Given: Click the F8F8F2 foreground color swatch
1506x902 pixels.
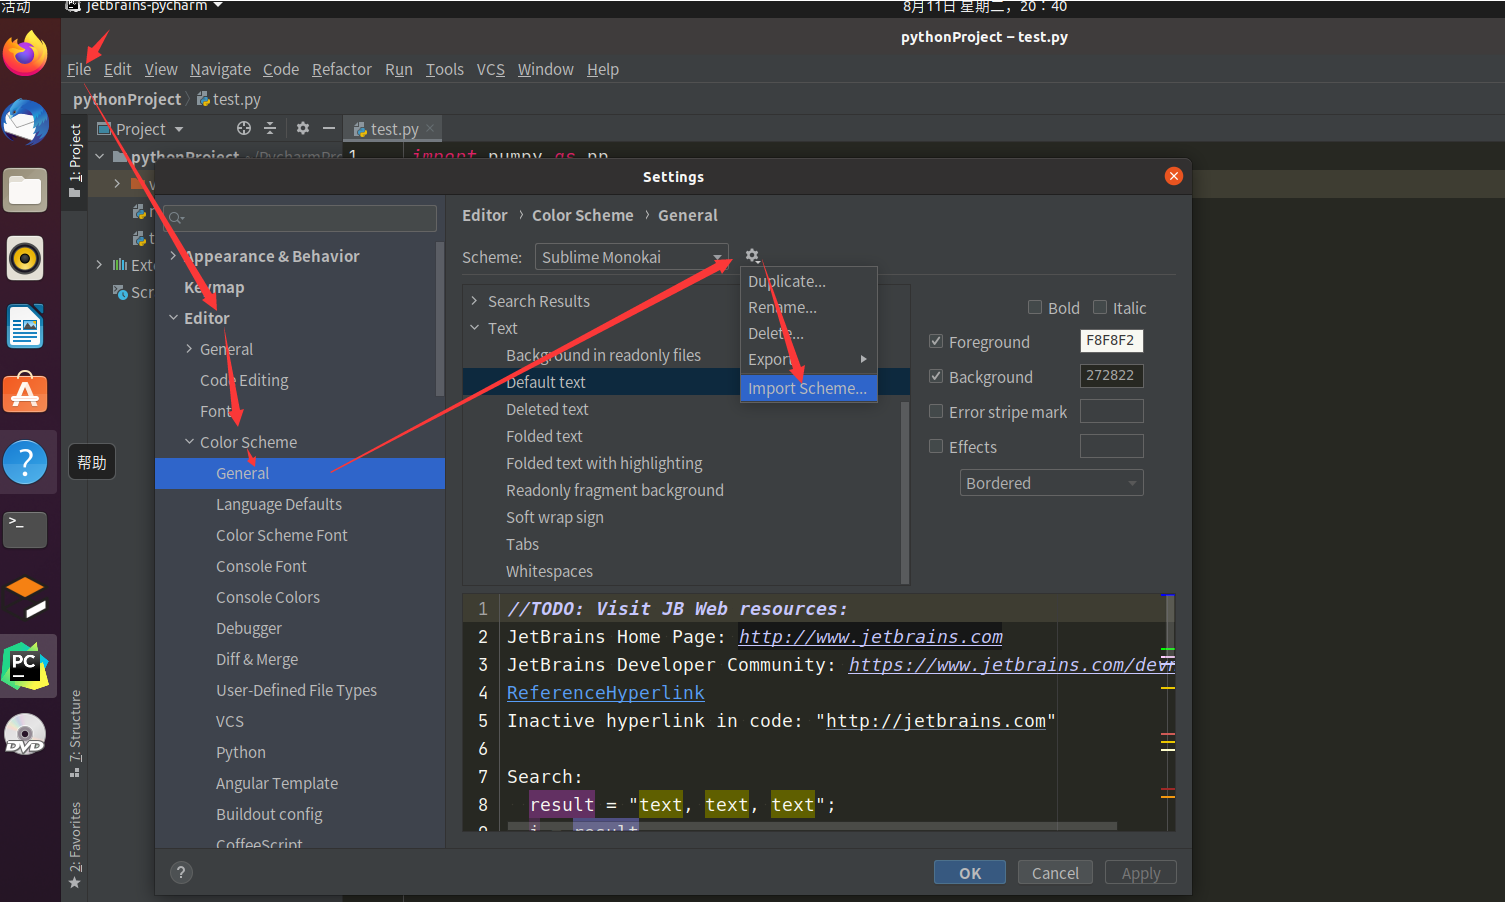Looking at the screenshot, I should (x=1111, y=340).
